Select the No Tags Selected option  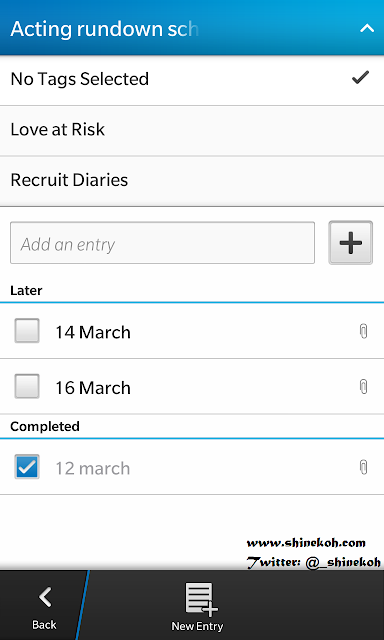[192, 79]
